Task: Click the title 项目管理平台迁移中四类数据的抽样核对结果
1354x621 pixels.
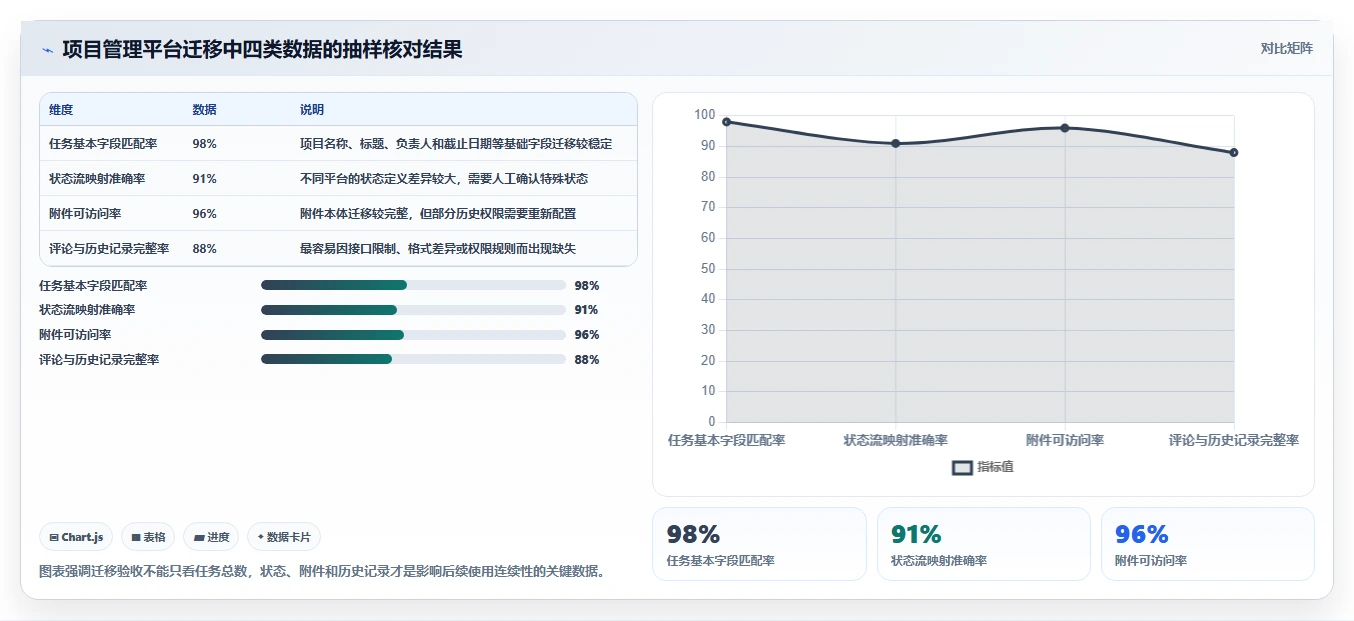Action: [x=262, y=49]
